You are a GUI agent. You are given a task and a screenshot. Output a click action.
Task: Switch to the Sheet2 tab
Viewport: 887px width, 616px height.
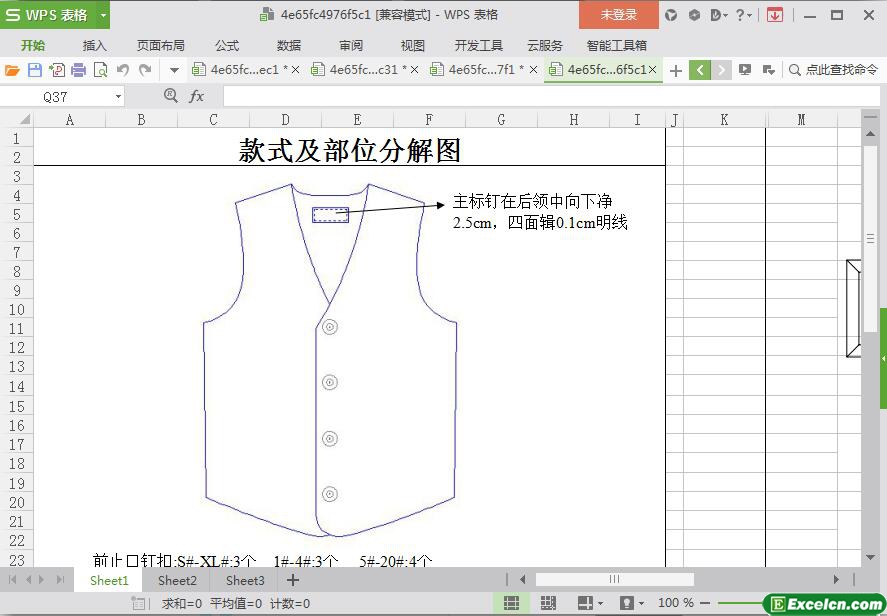point(177,580)
